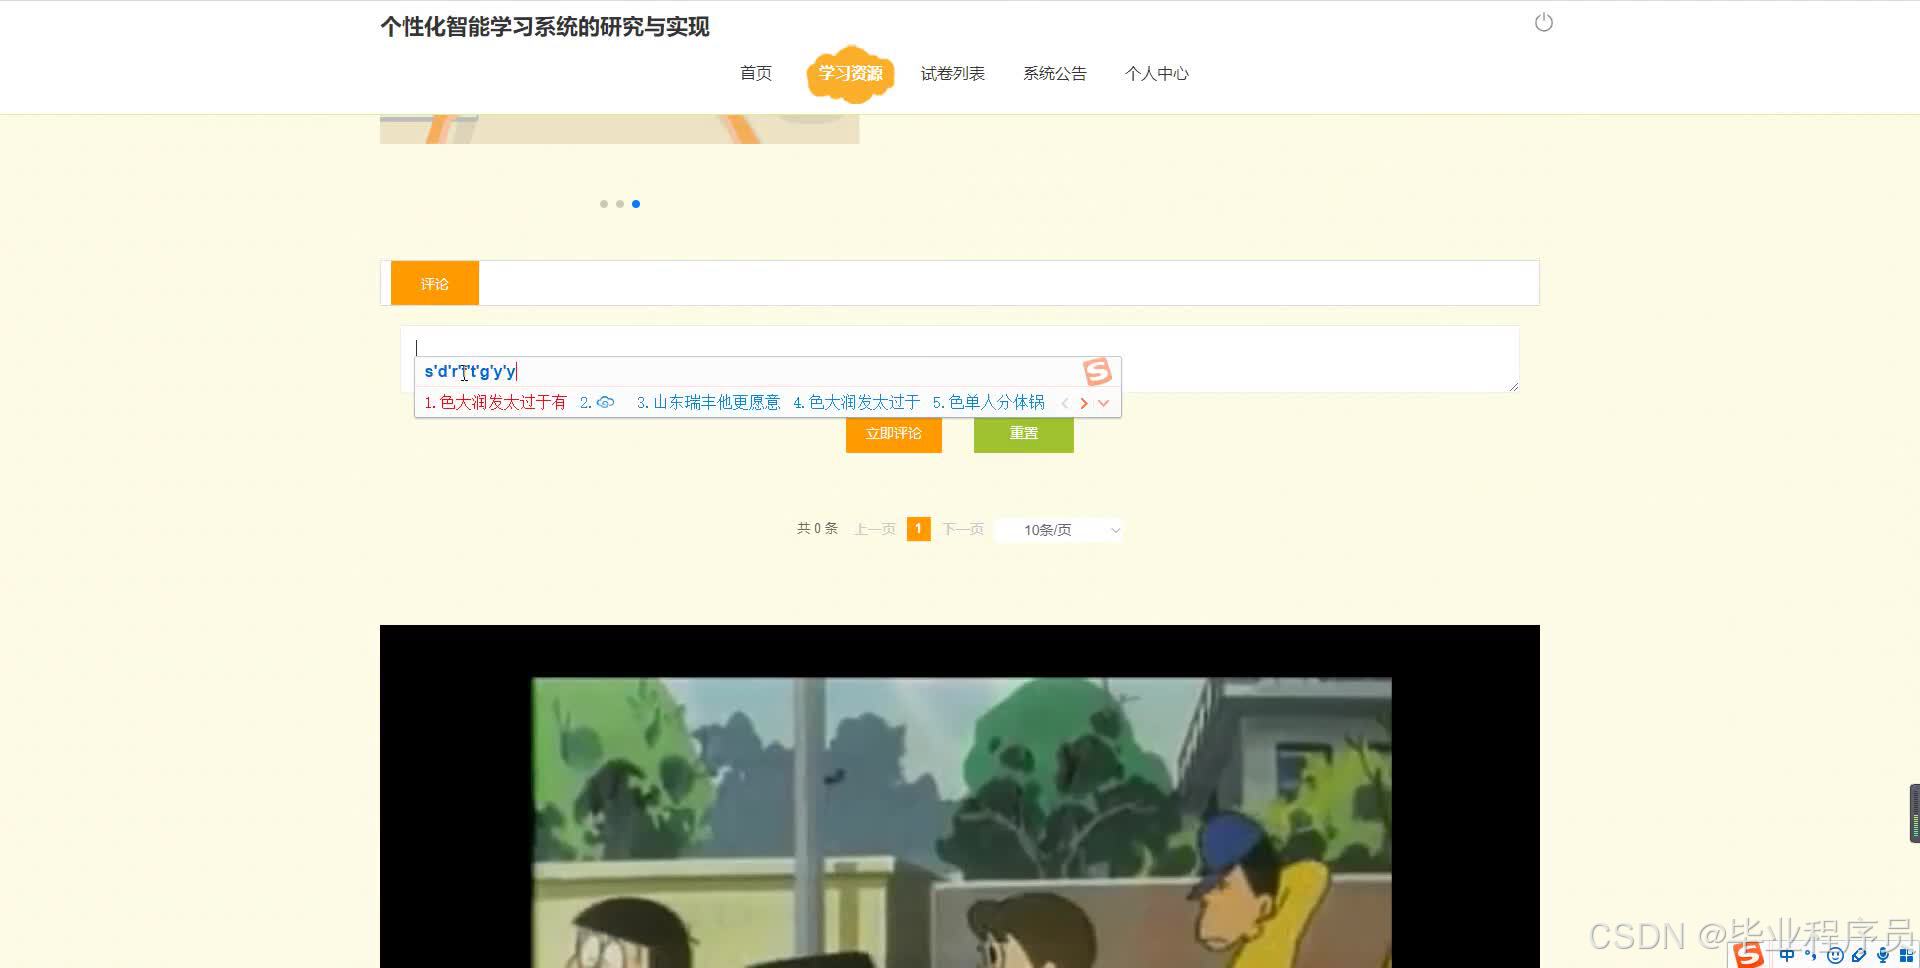
Task: Go to next page of IME candidates
Action: point(1084,403)
